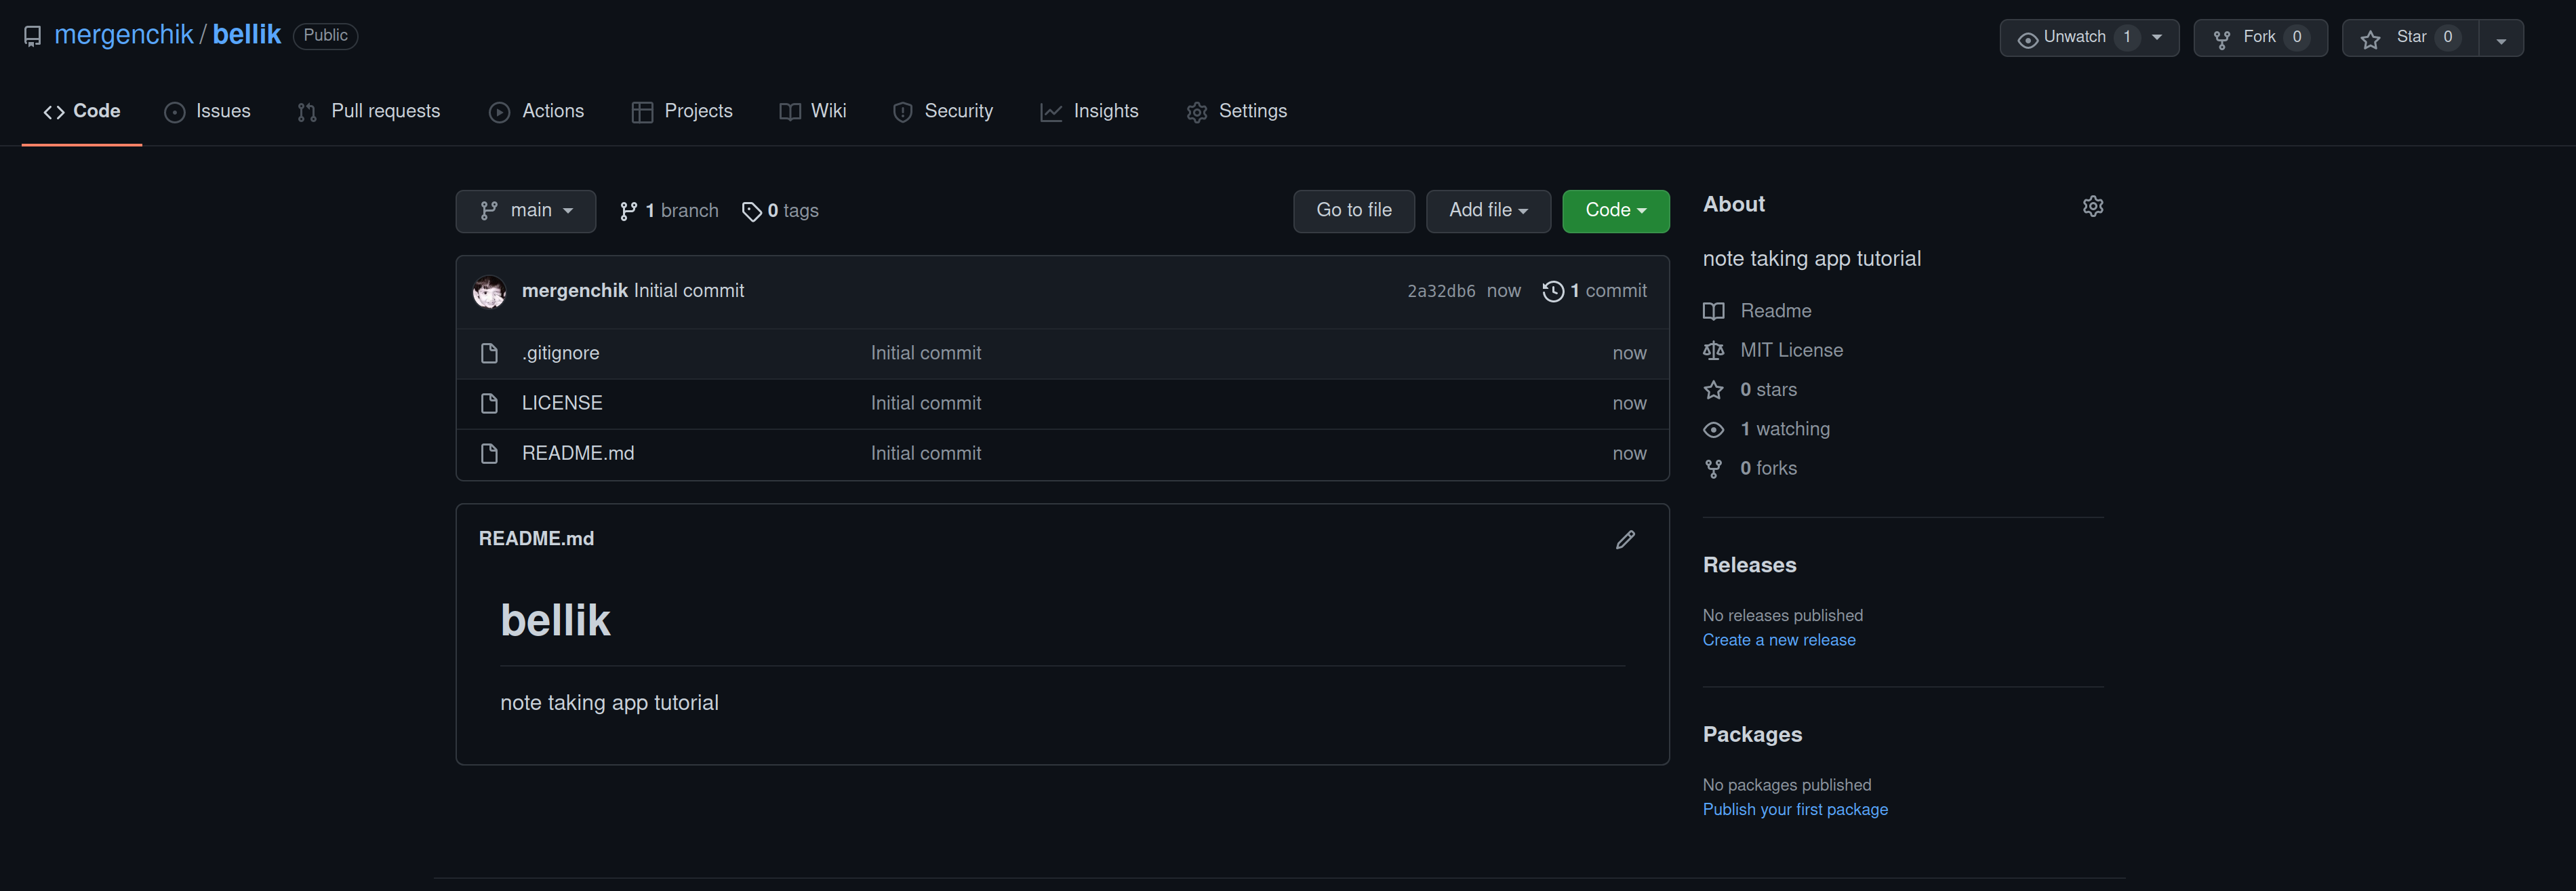This screenshot has width=2576, height=891.
Task: Click the Actions play icon
Action: pyautogui.click(x=499, y=113)
